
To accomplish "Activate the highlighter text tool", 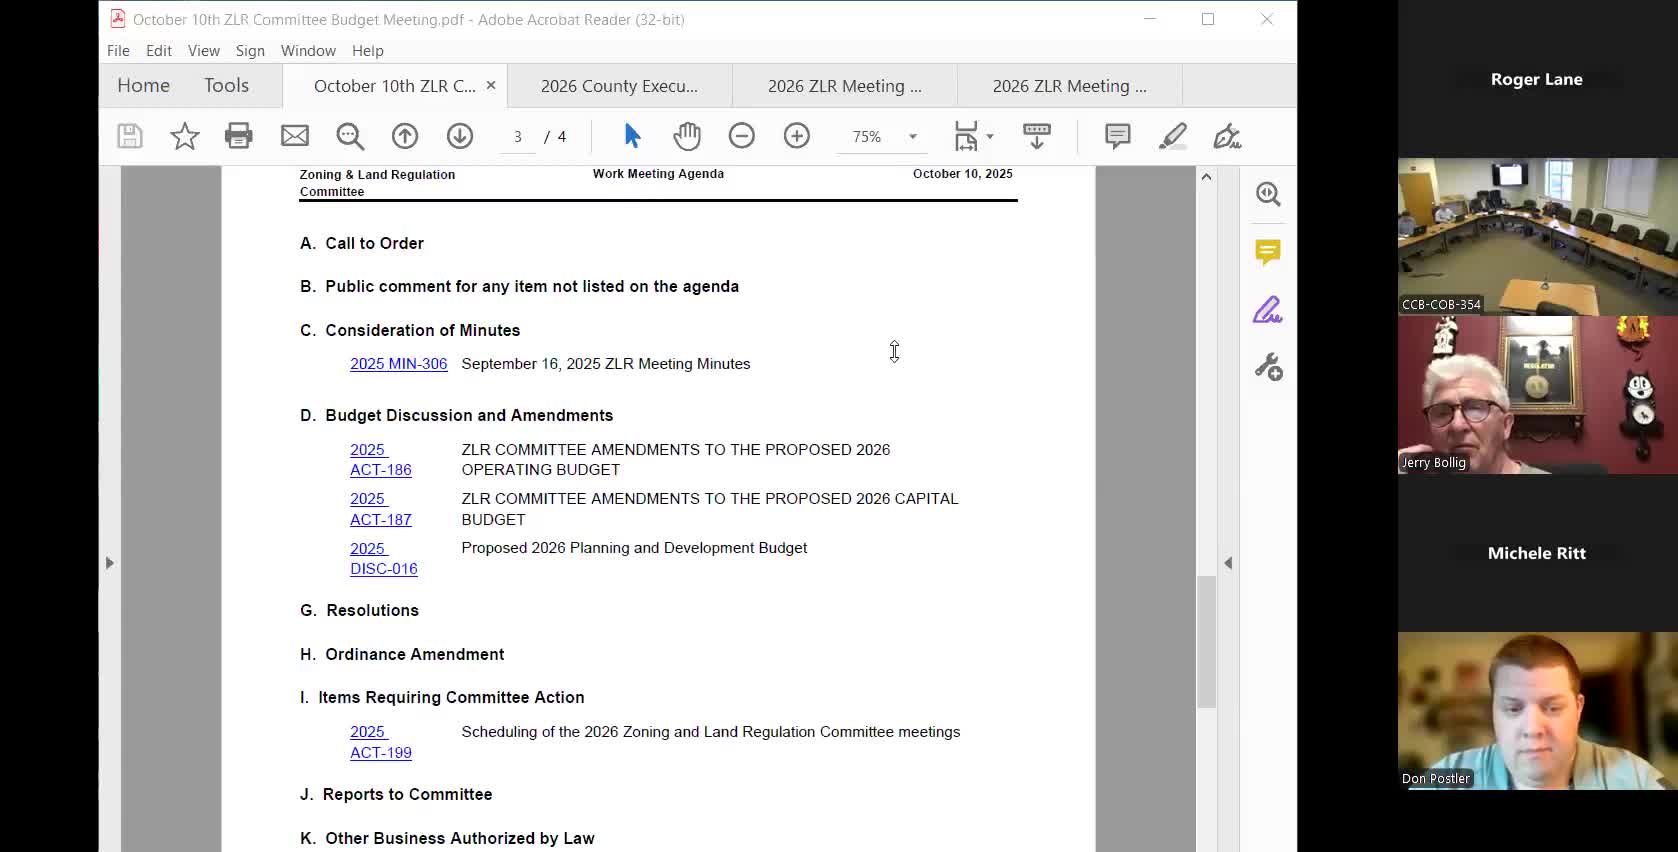I will [1172, 136].
